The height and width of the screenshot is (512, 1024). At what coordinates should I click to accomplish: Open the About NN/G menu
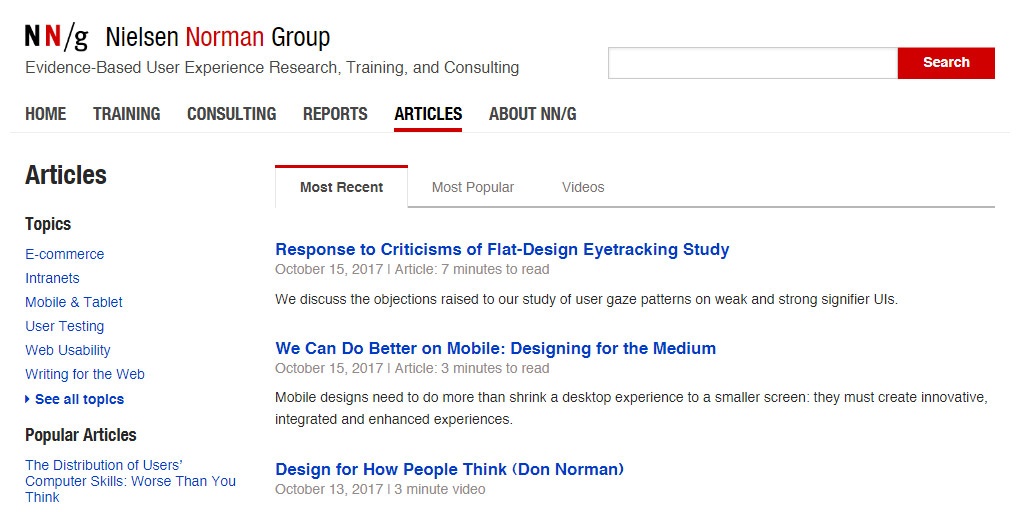click(532, 114)
